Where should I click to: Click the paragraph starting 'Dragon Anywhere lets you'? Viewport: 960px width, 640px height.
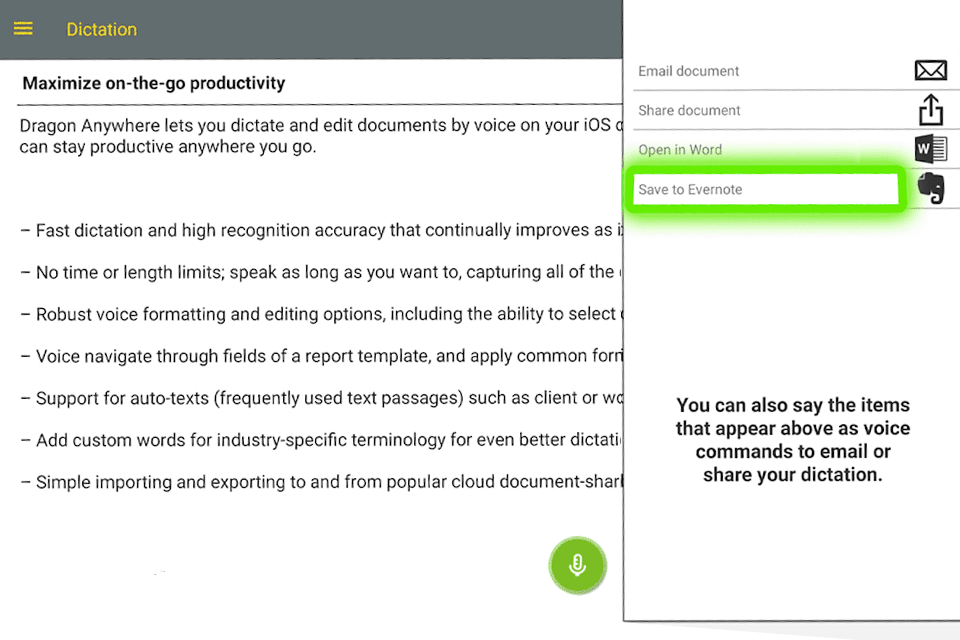pos(321,136)
